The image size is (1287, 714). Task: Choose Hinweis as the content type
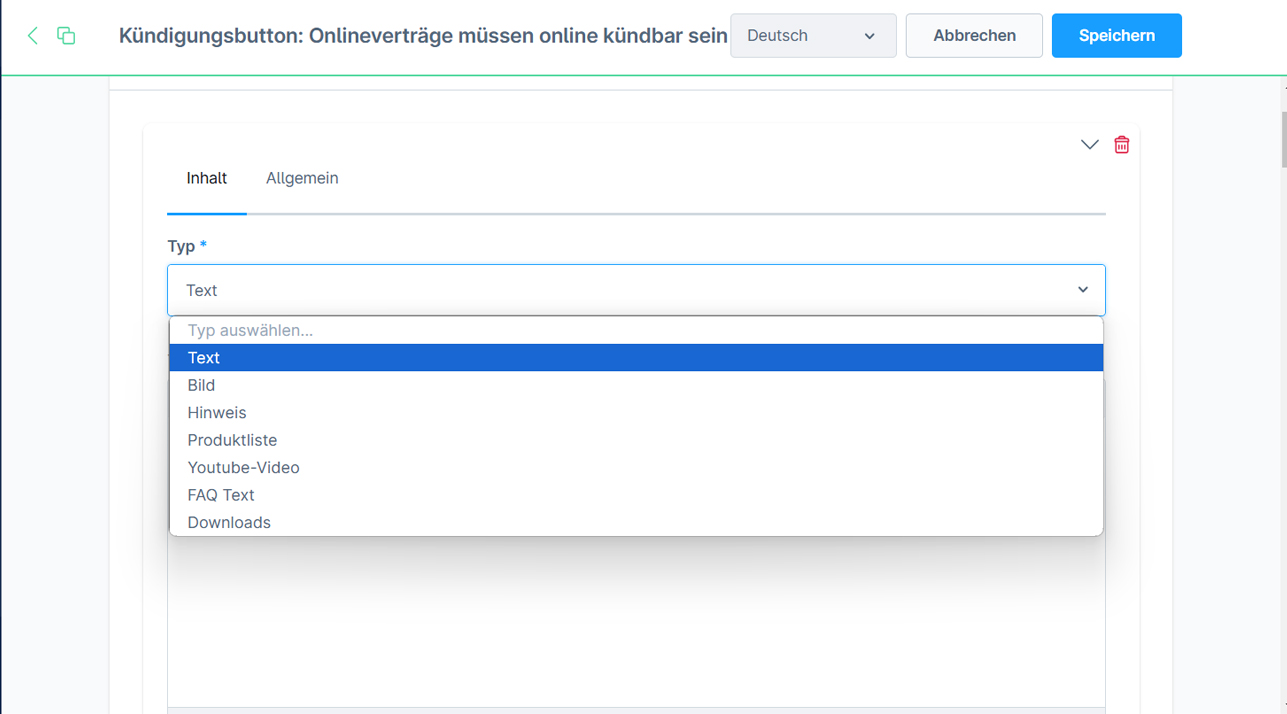pos(217,413)
